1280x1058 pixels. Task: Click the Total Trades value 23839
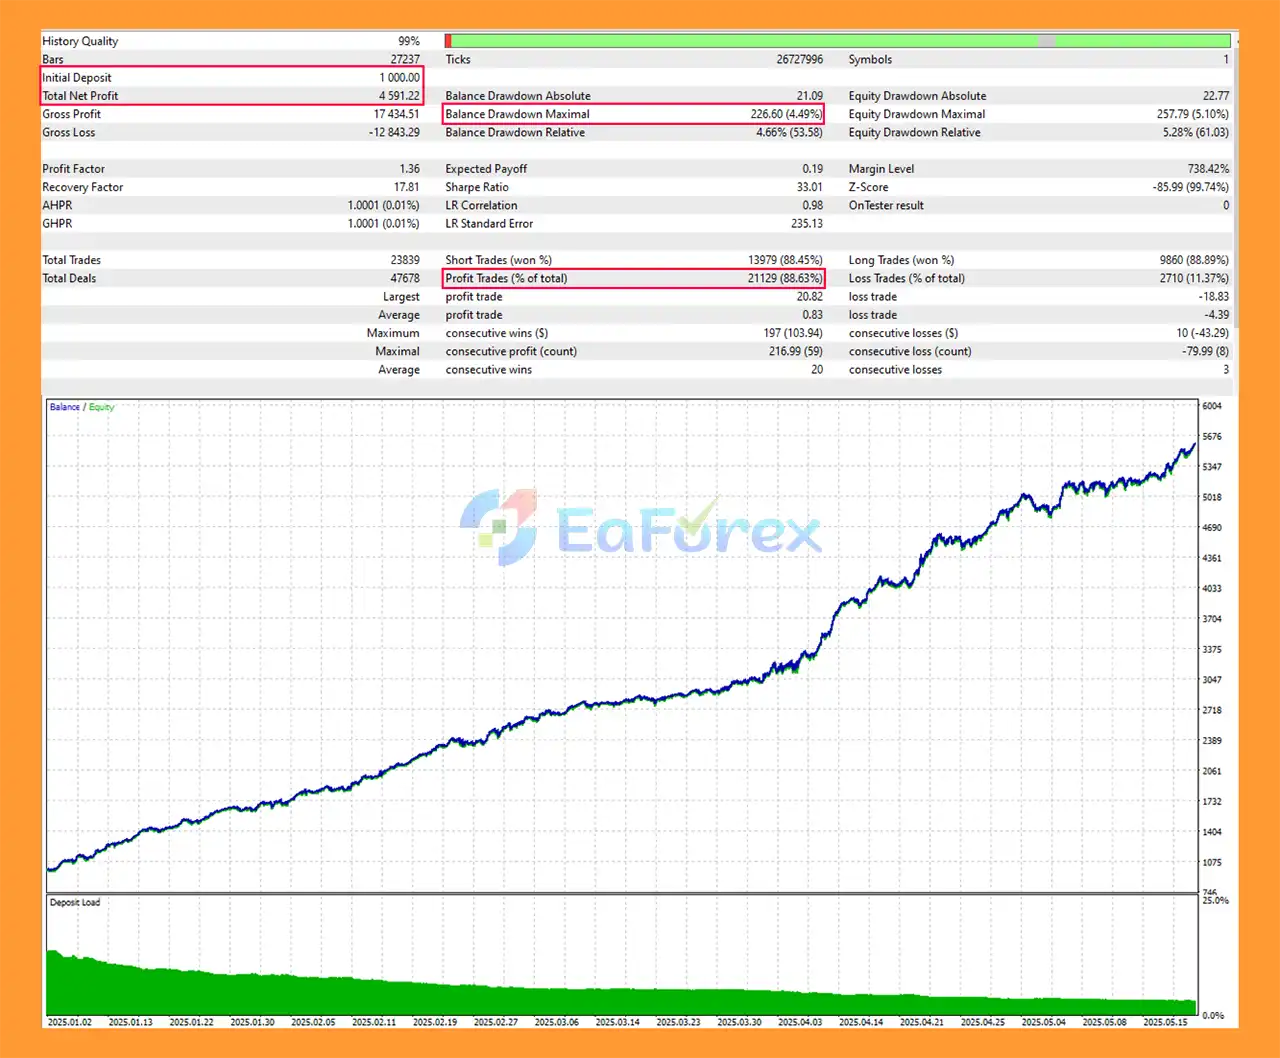coord(404,260)
